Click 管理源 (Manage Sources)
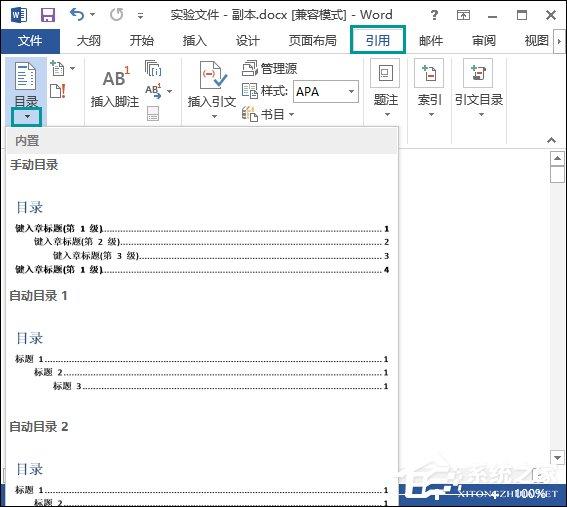 pyautogui.click(x=269, y=68)
